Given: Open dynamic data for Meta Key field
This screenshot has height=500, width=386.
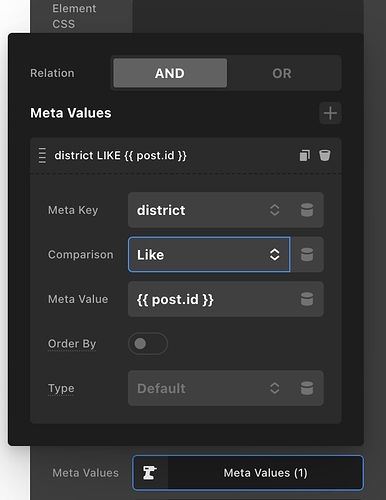Looking at the screenshot, I should point(307,210).
